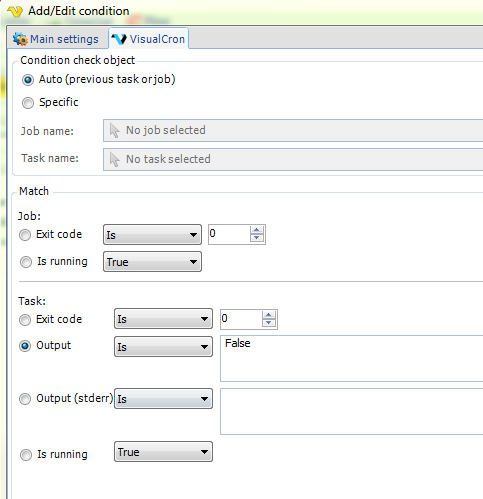Click the VisualCron logo in the title bar
The width and height of the screenshot is (483, 499).
[15, 12]
